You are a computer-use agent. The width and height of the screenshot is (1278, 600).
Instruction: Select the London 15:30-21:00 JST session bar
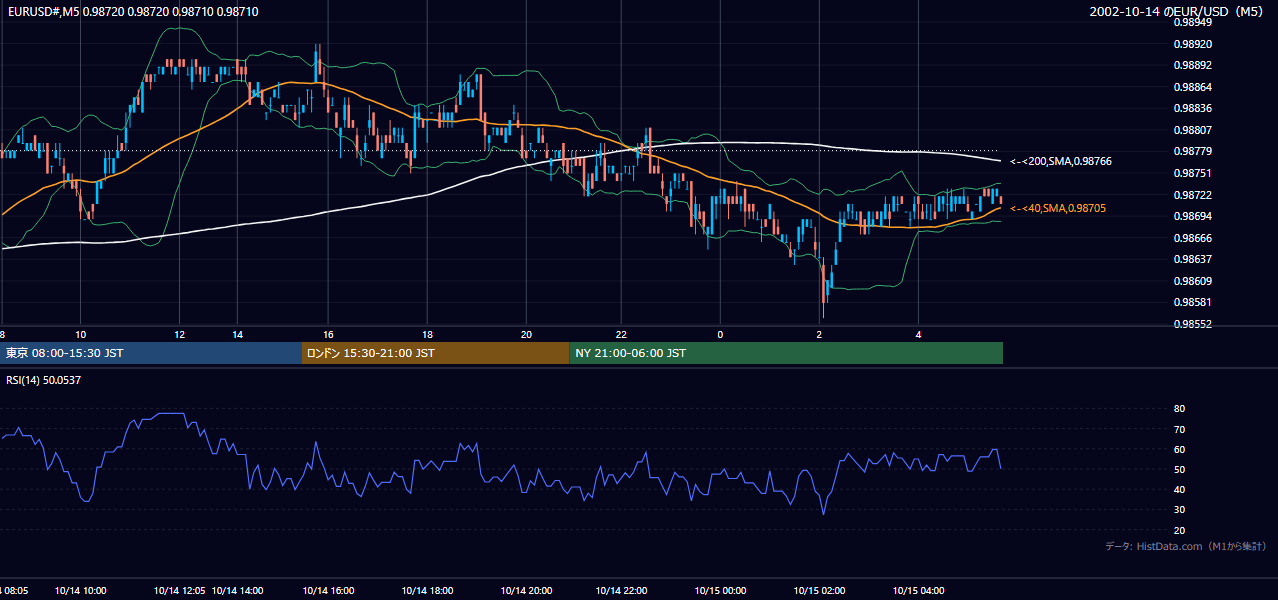pos(435,353)
